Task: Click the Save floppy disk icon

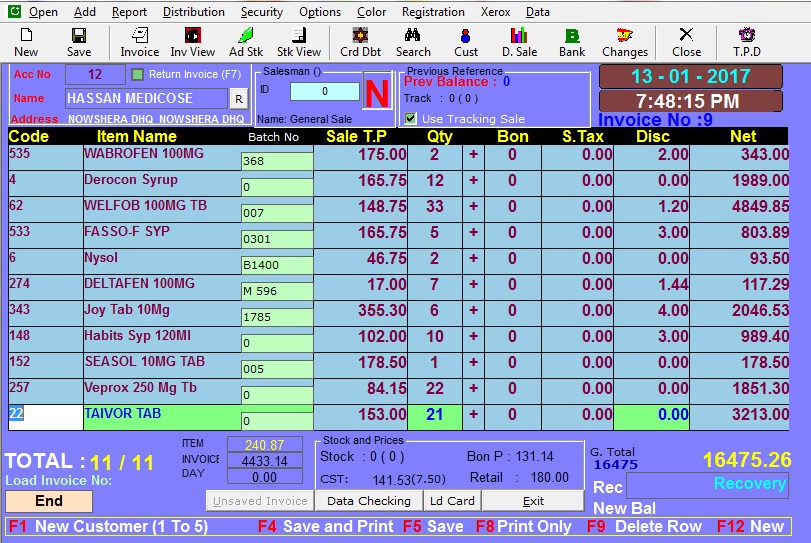Action: [79, 35]
